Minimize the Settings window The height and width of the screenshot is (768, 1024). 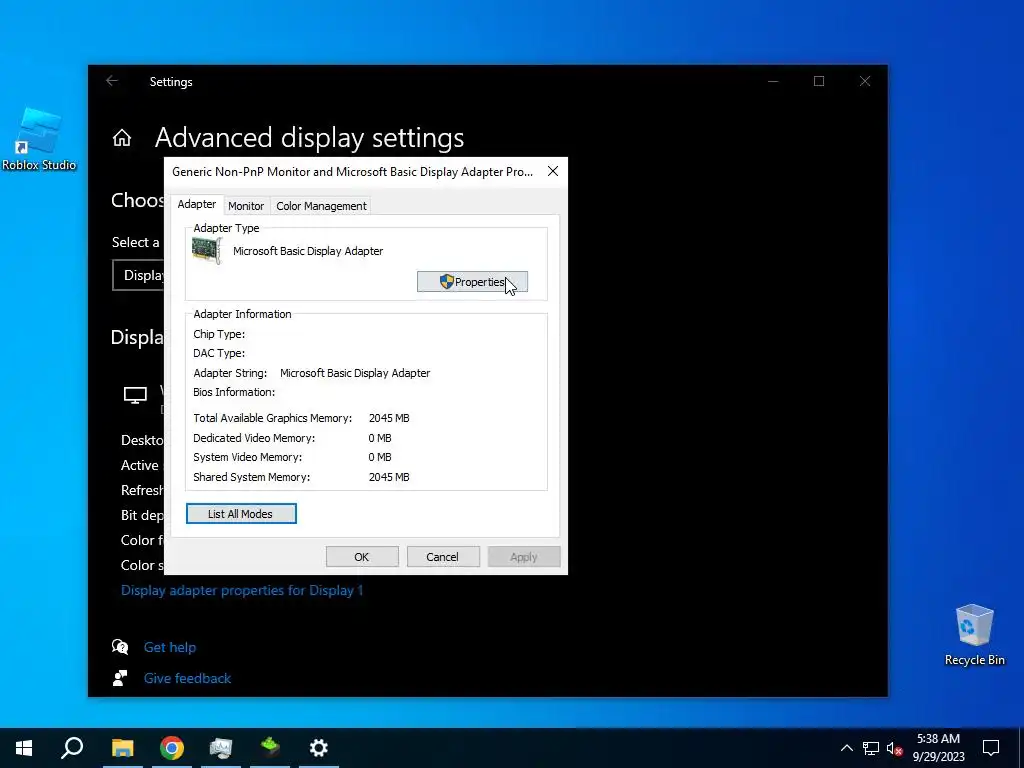(x=773, y=81)
